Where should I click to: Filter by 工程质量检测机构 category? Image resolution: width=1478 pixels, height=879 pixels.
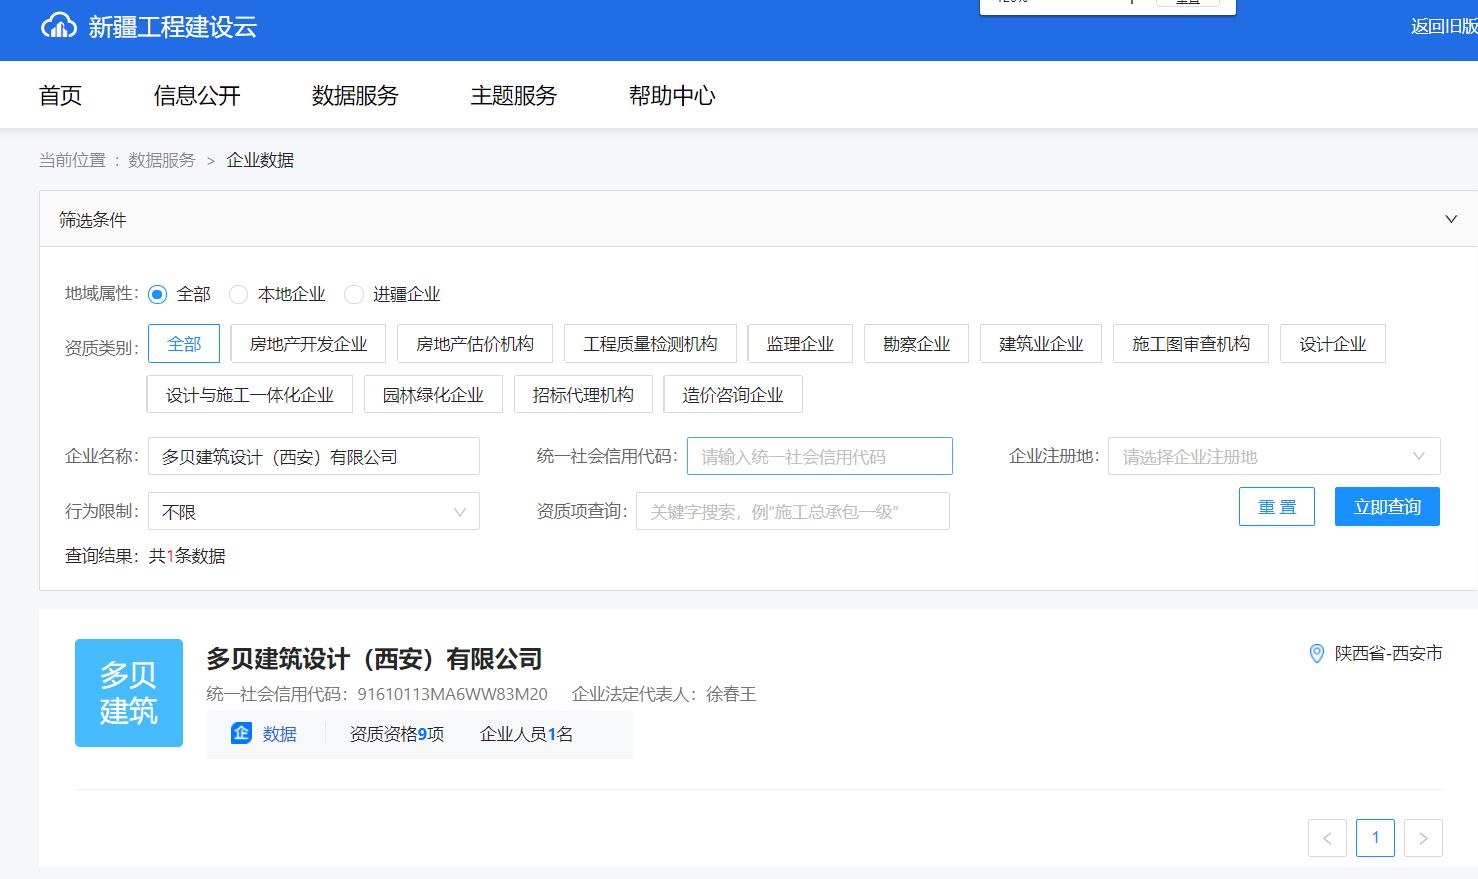[x=650, y=344]
